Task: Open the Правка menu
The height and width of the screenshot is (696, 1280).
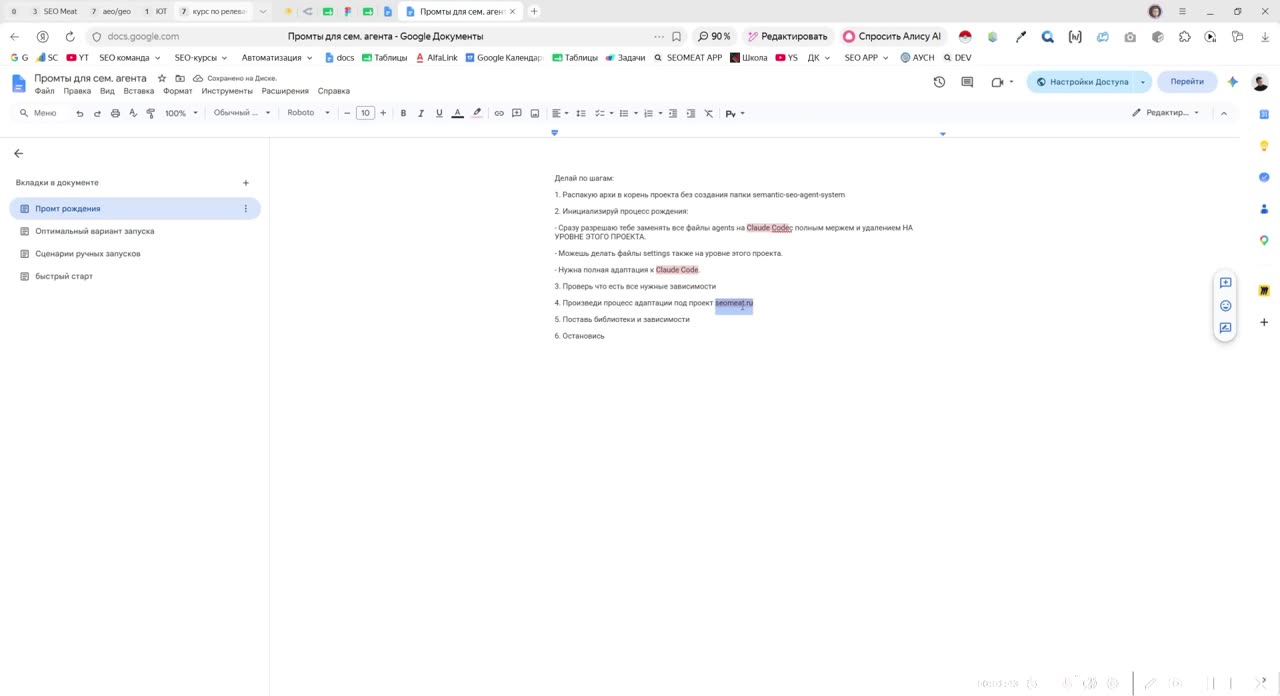Action: coord(77,91)
